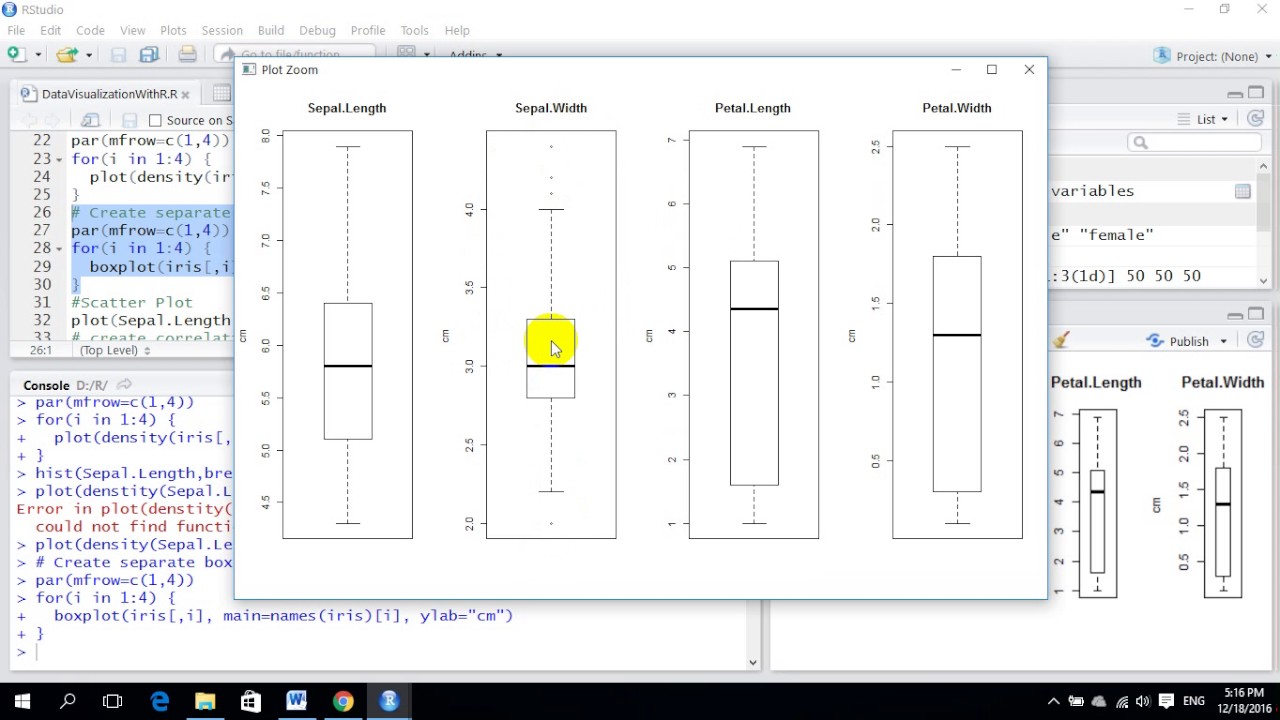
Task: Open the Session menu
Action: pos(222,30)
